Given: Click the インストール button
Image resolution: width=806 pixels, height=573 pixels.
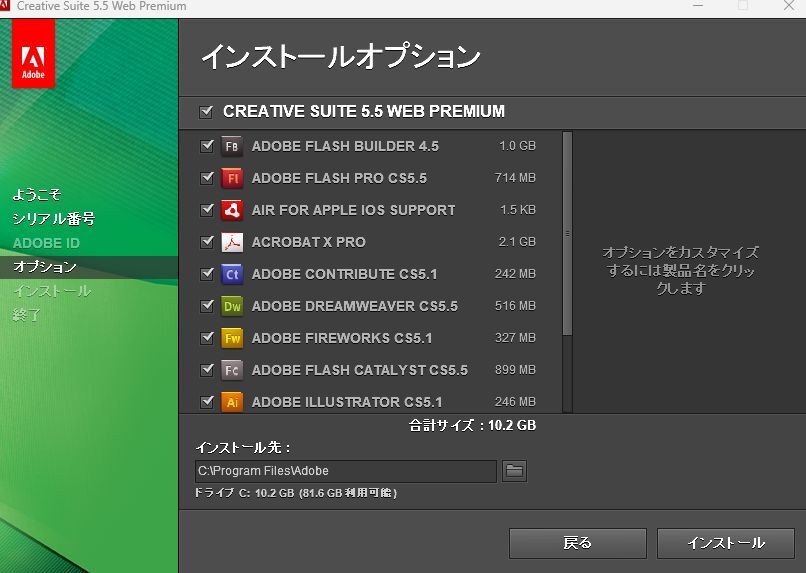Looking at the screenshot, I should tap(725, 543).
